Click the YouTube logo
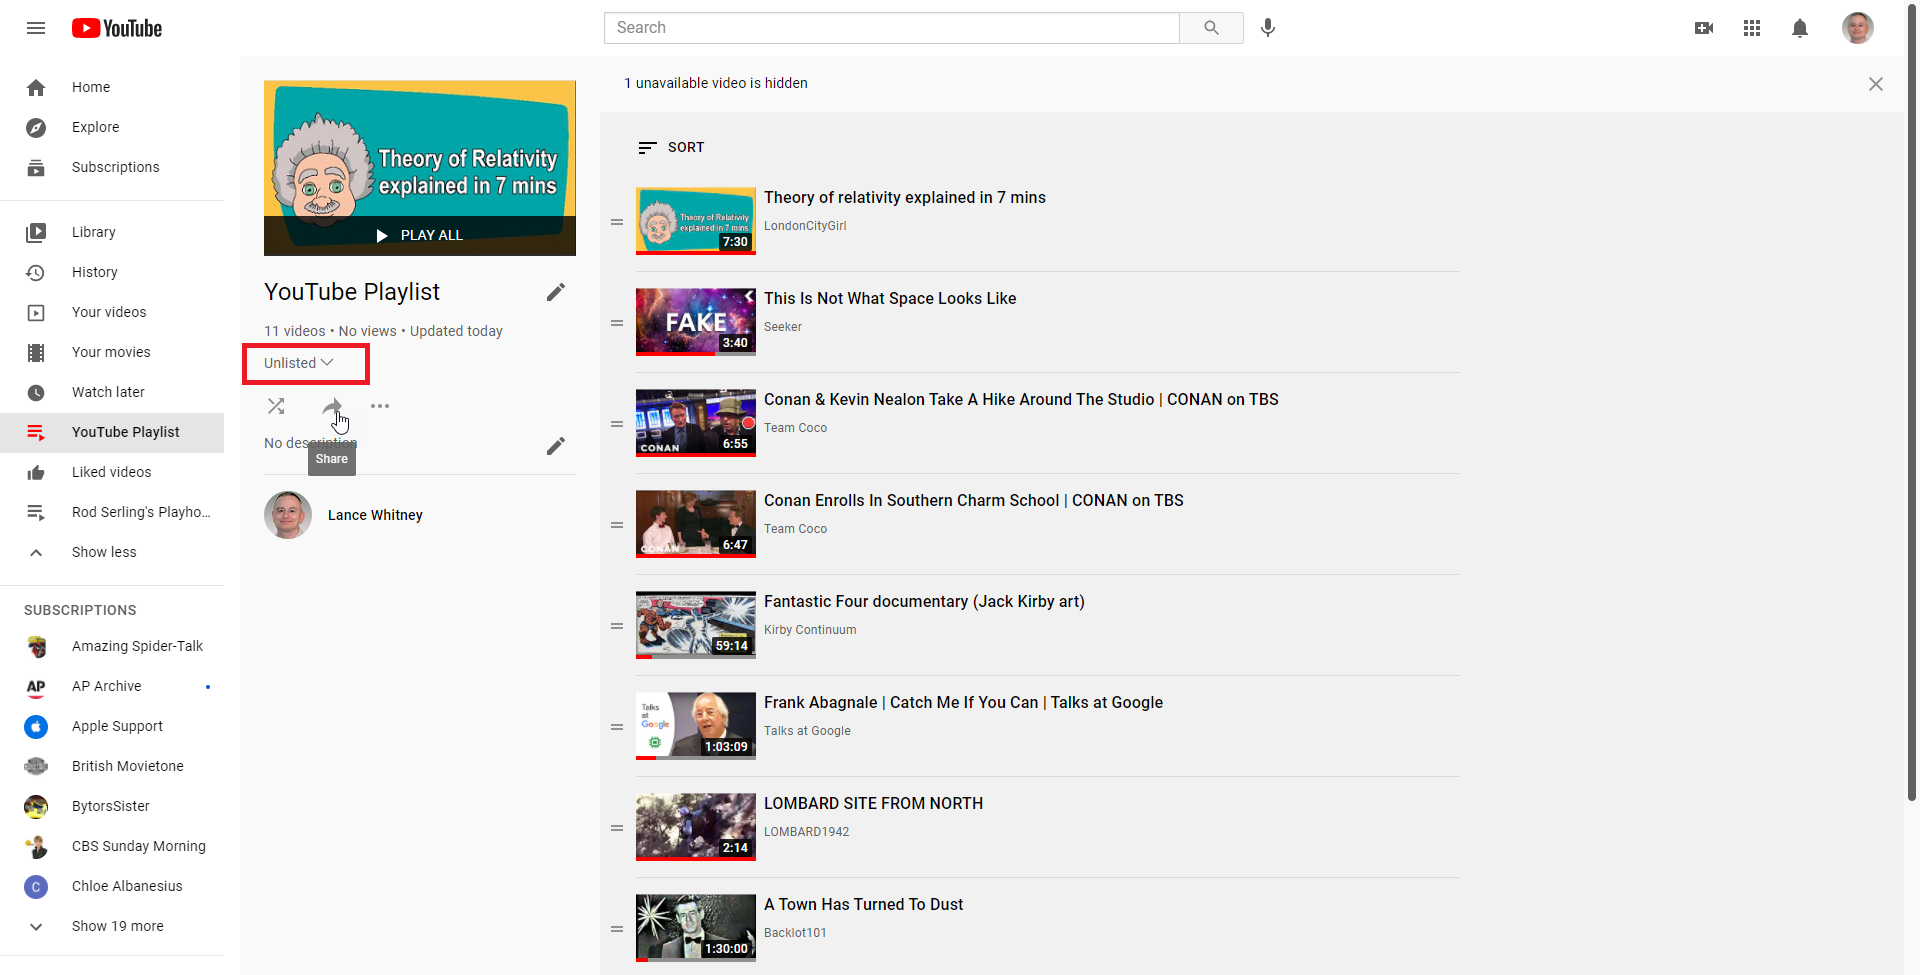The image size is (1920, 975). [x=117, y=28]
